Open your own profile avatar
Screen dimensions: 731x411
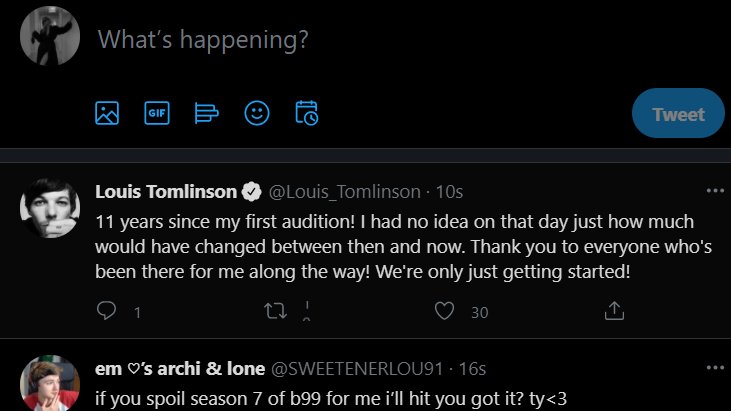[x=50, y=36]
